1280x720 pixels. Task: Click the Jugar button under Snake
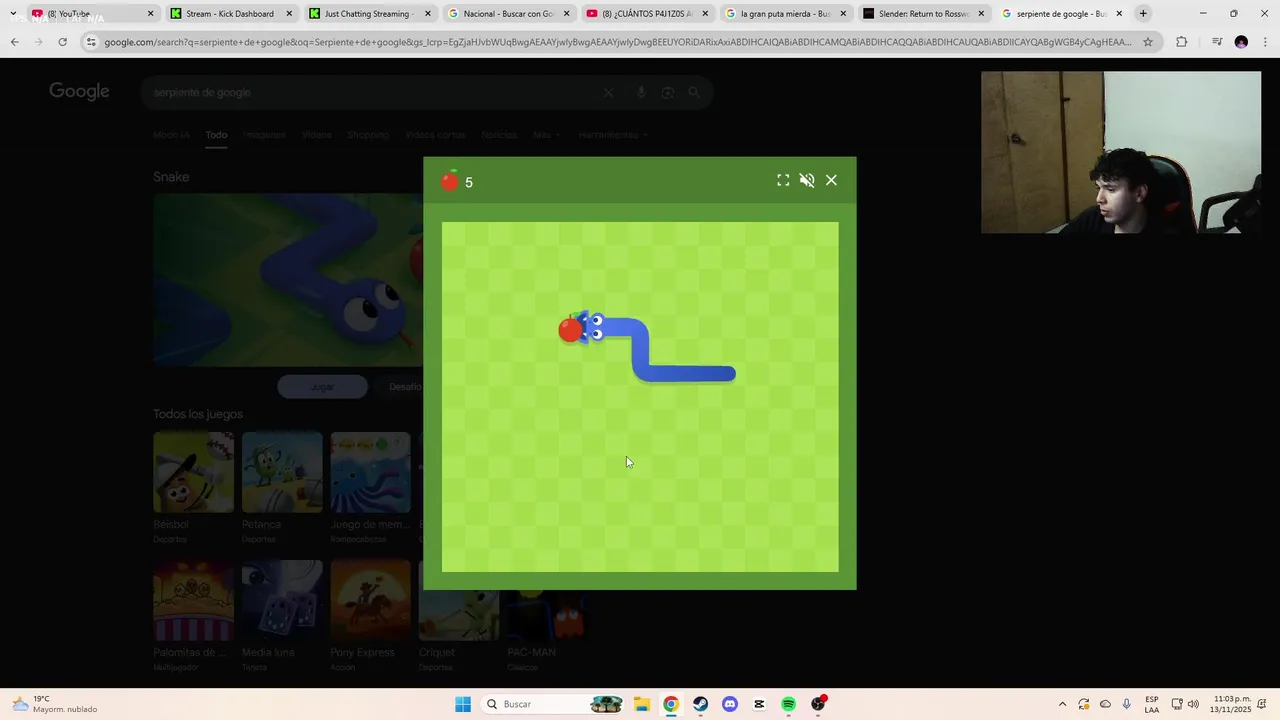[322, 387]
